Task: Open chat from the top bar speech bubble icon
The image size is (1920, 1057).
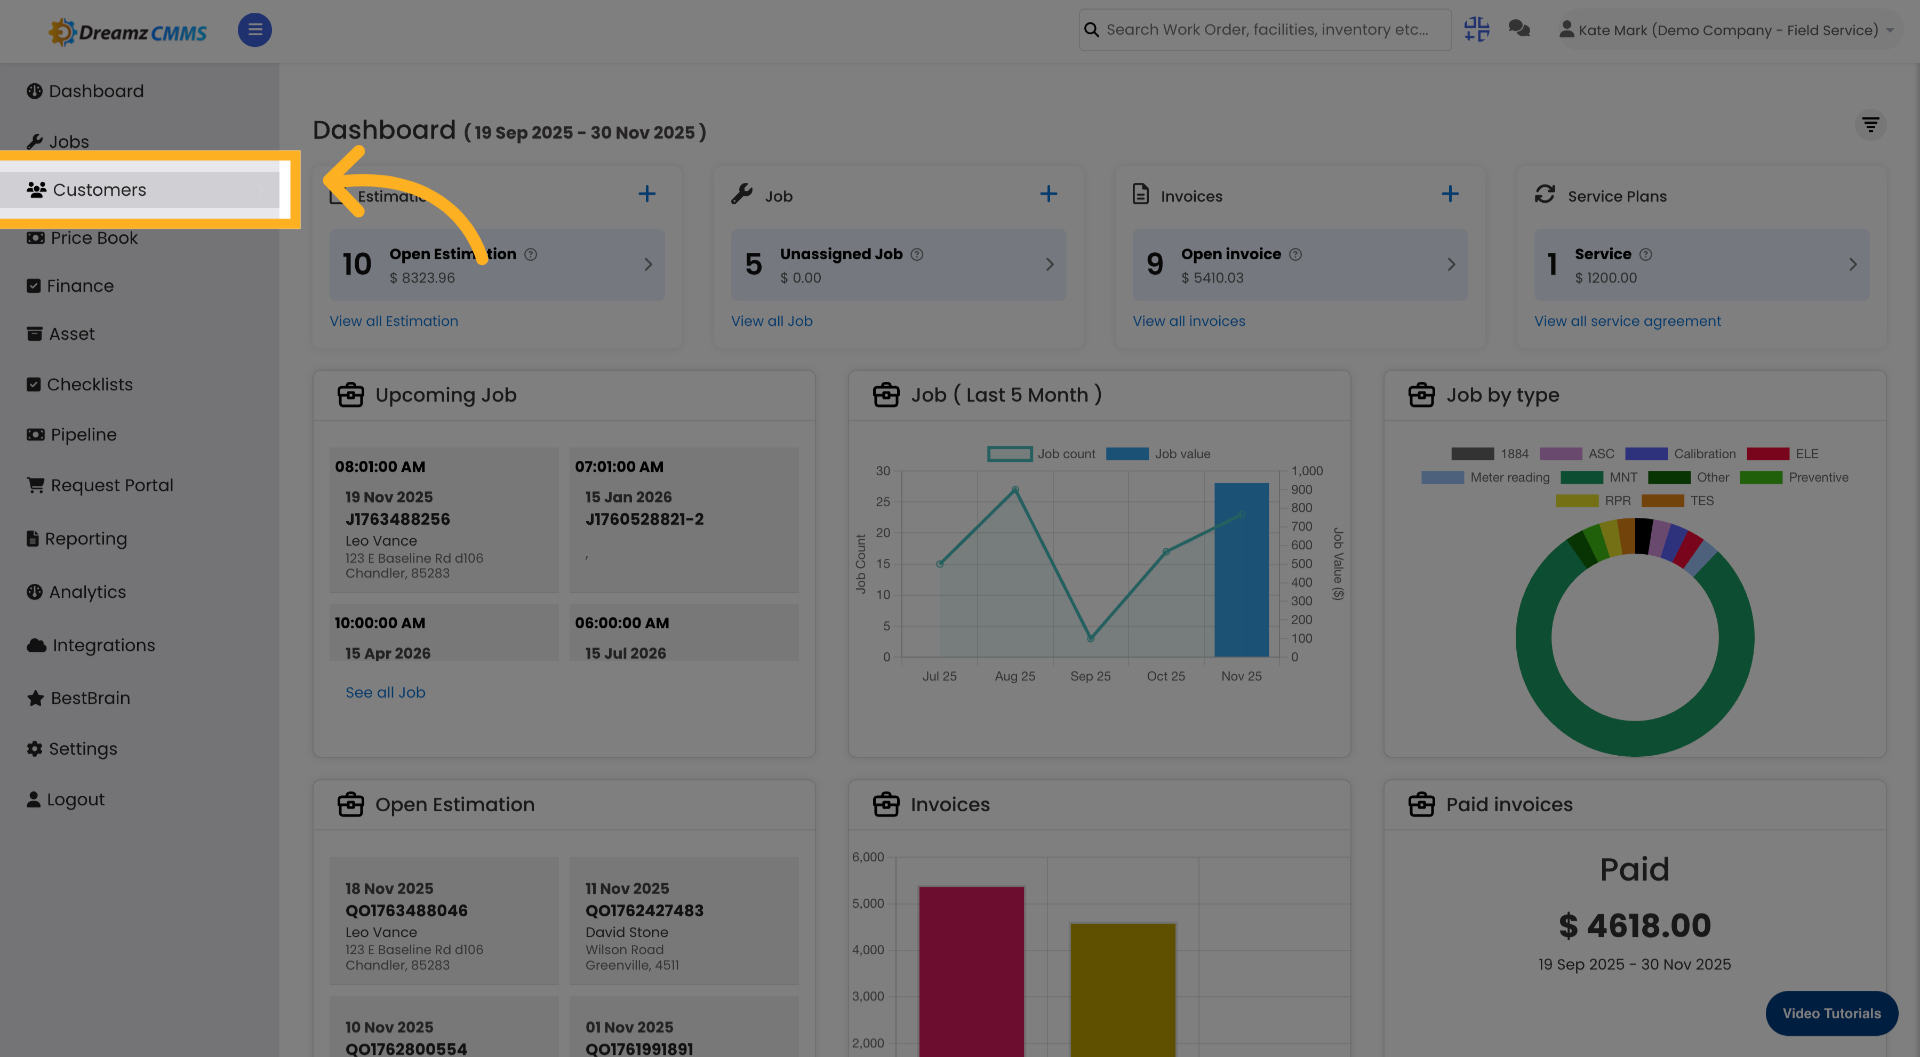Action: point(1519,29)
